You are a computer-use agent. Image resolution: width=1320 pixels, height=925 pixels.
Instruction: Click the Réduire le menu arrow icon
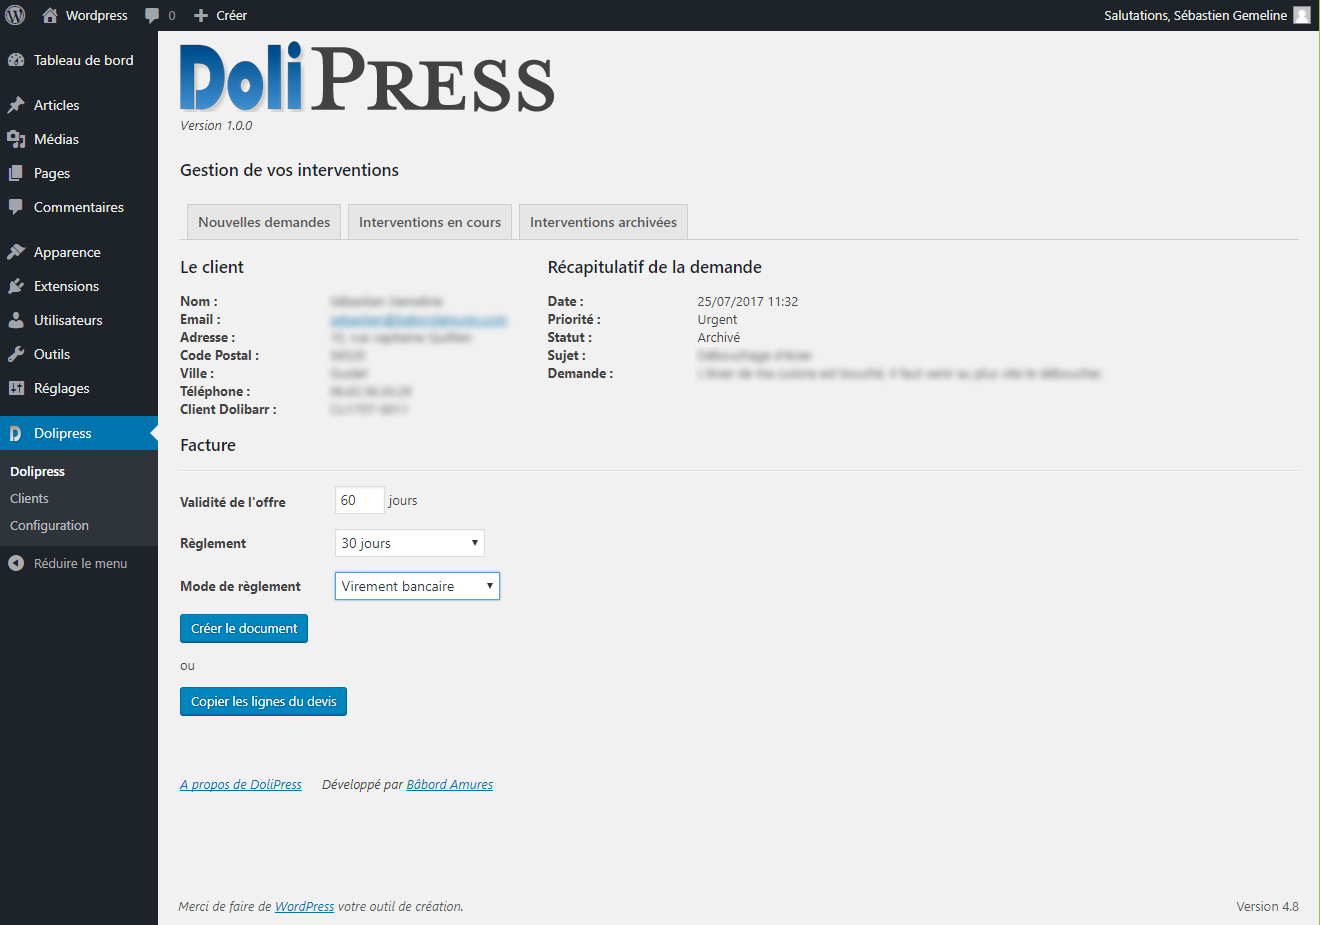click(16, 563)
